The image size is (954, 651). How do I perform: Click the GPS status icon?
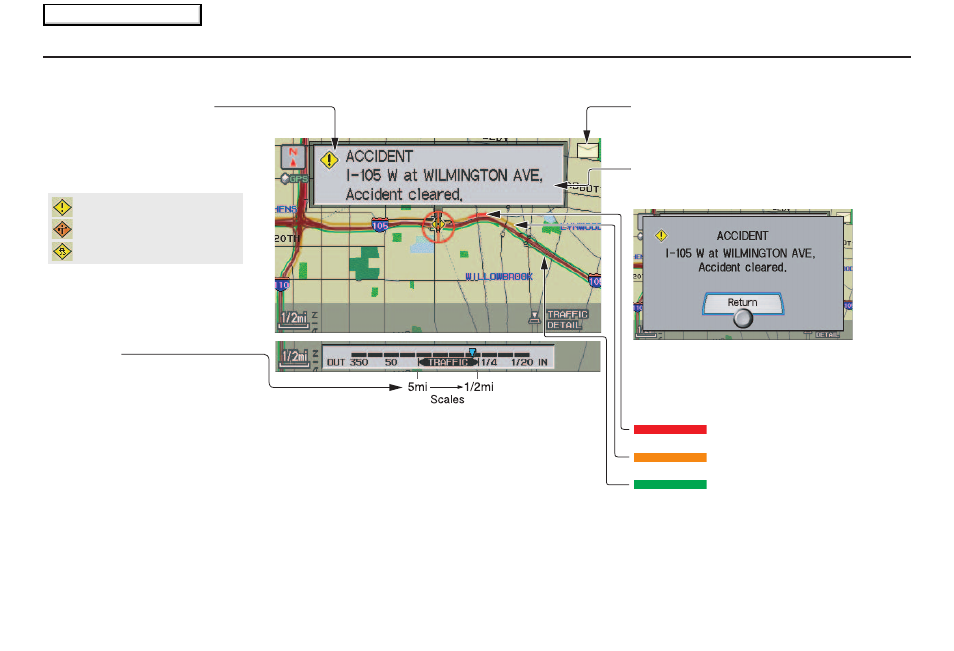(x=294, y=179)
